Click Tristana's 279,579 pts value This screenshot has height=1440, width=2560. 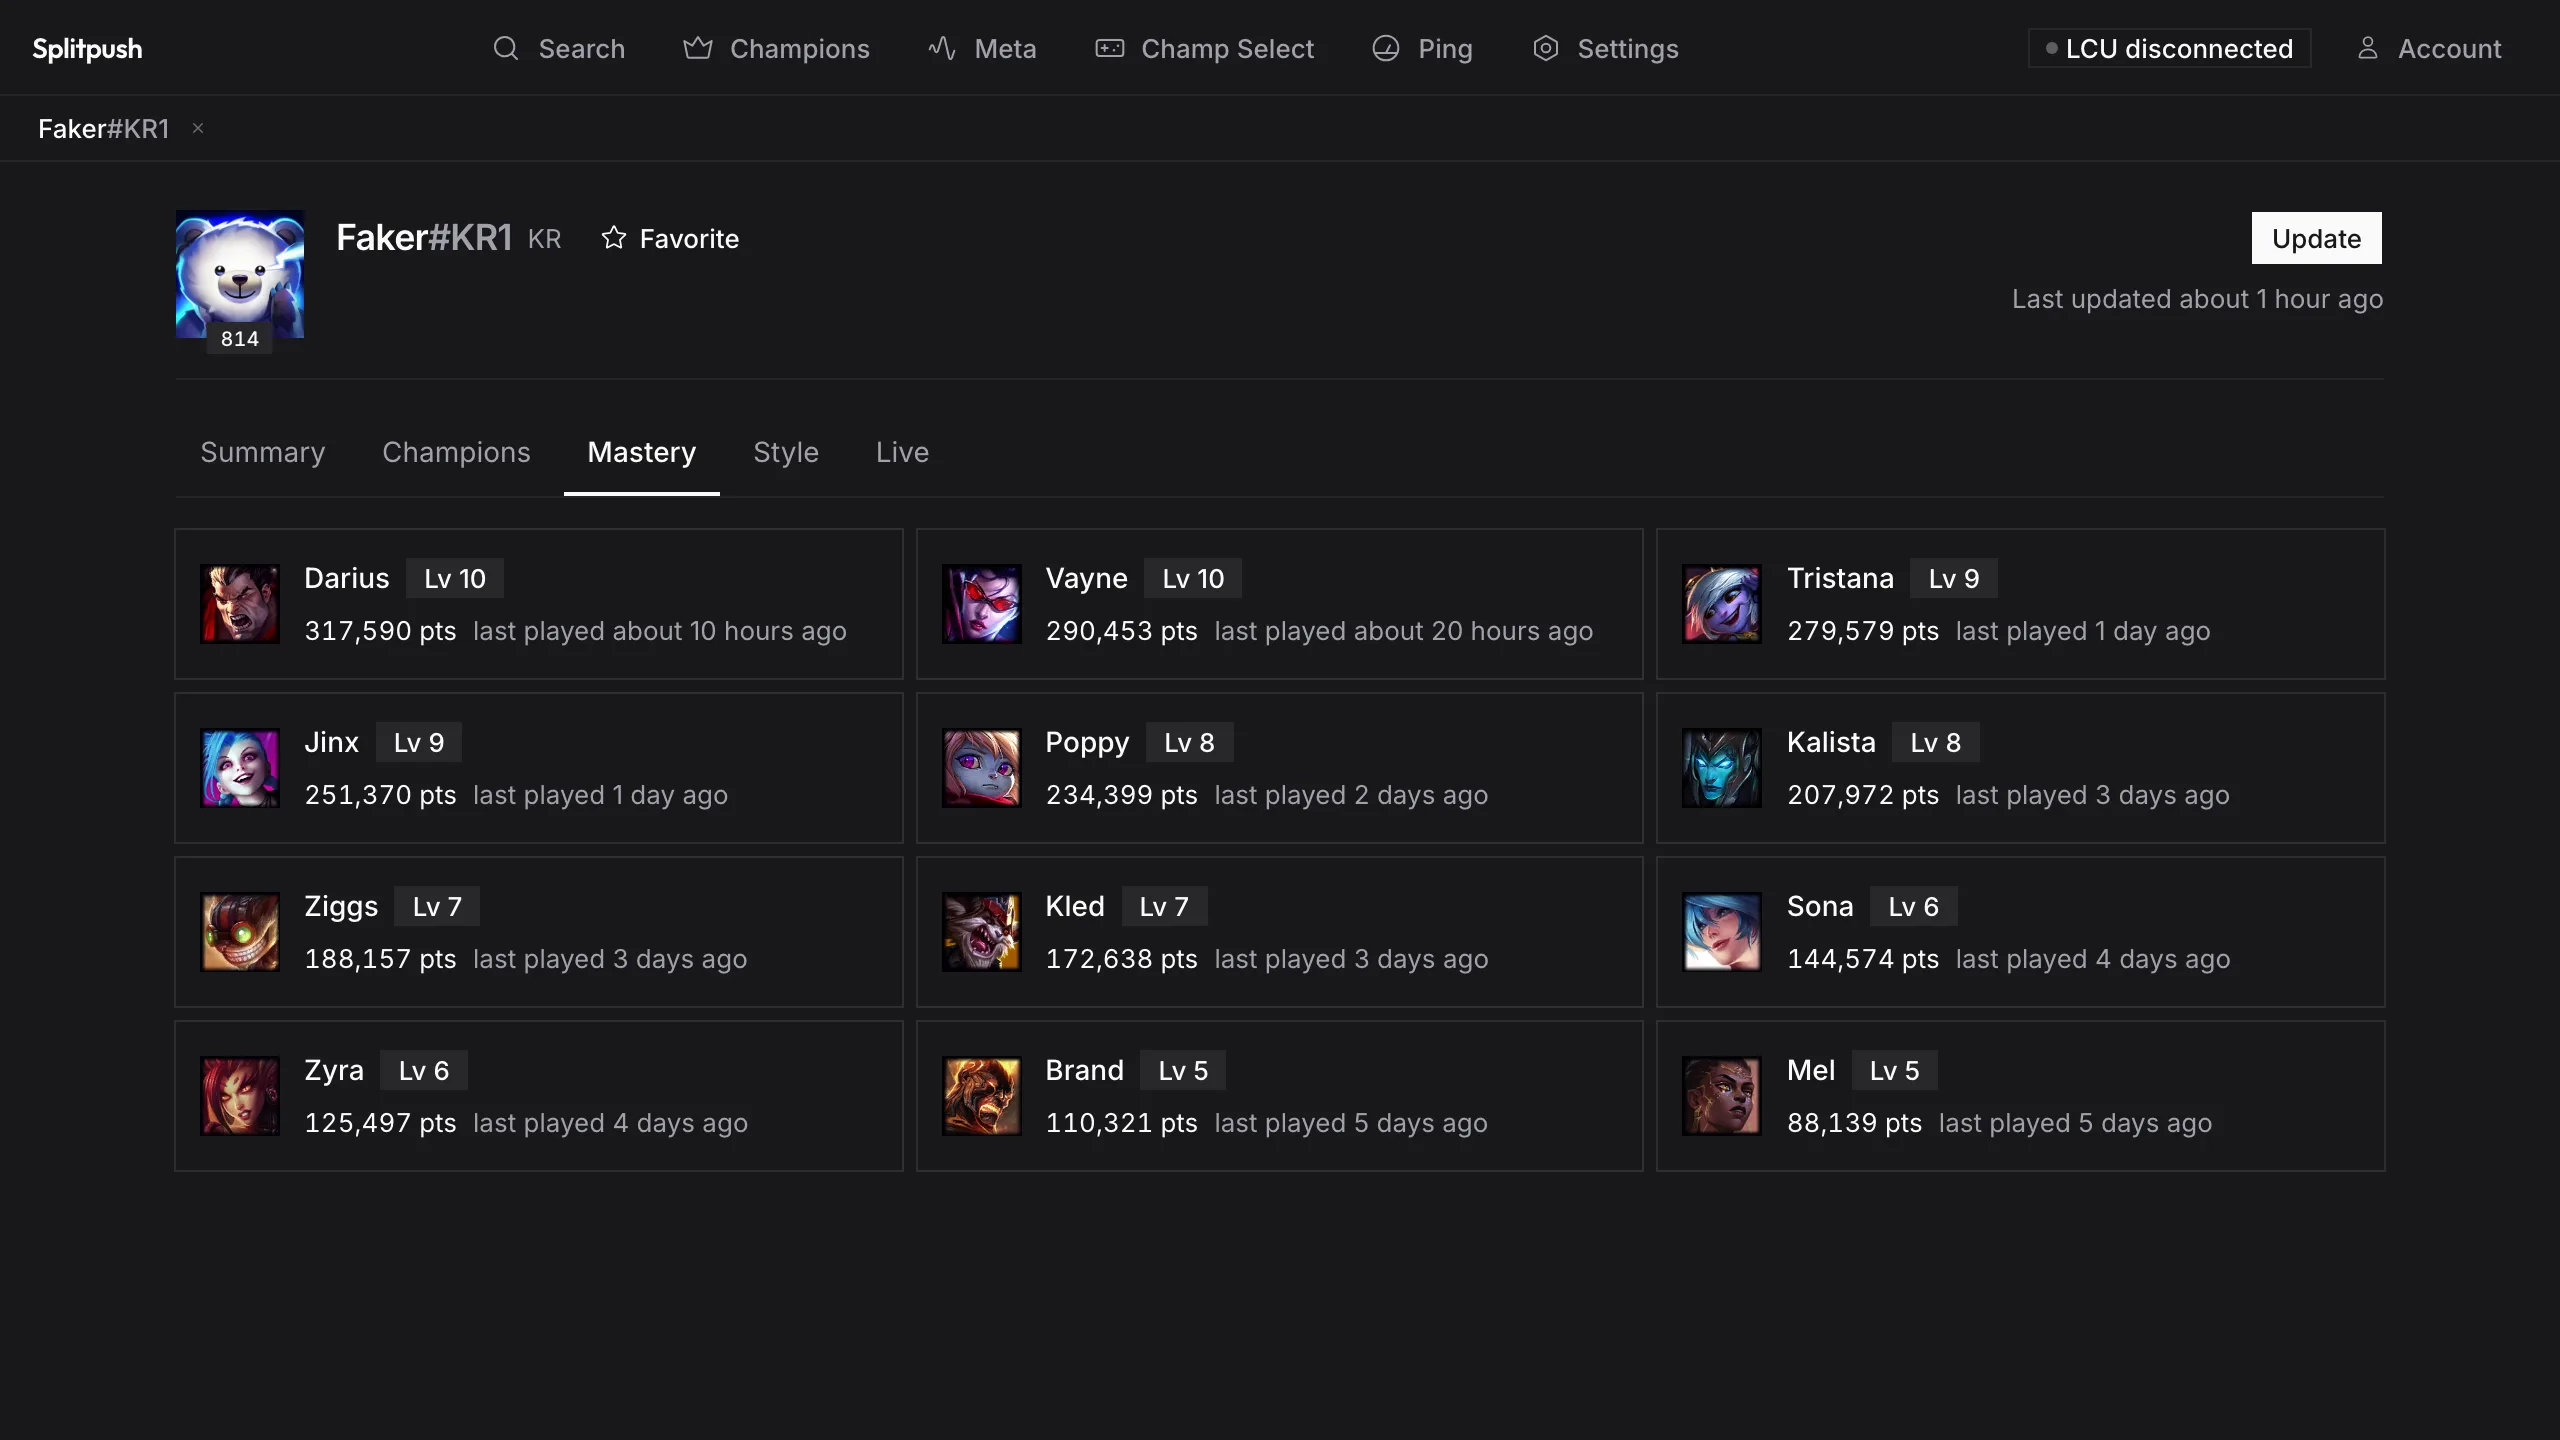(x=1862, y=631)
